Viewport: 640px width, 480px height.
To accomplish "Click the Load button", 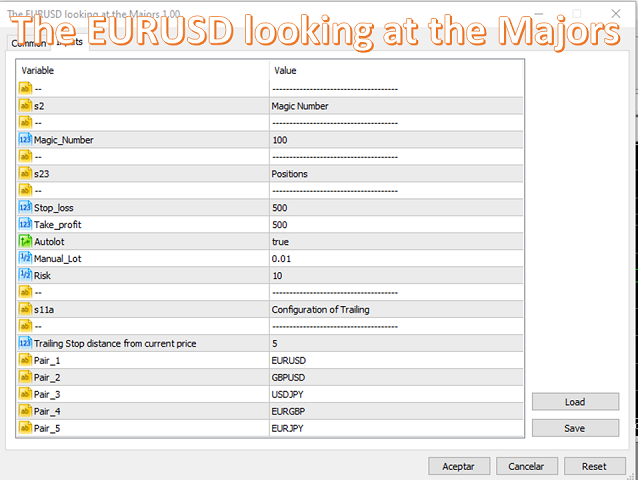I will (575, 402).
